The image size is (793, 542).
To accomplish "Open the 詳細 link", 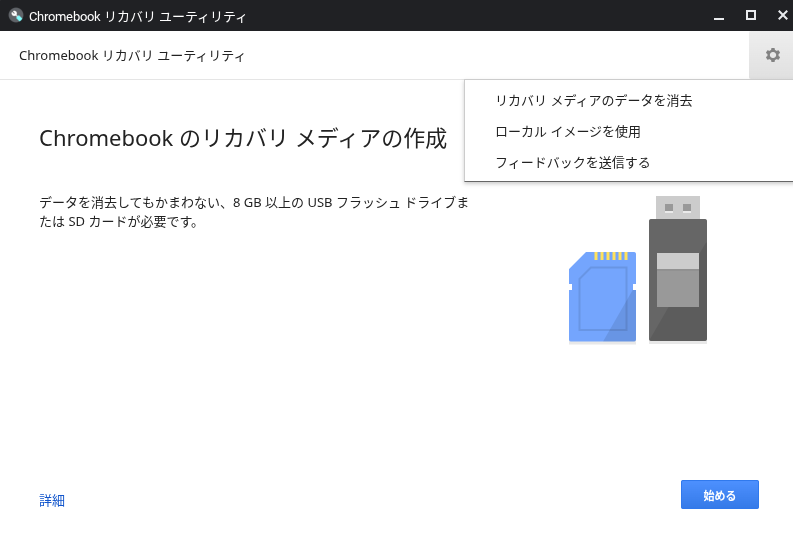I will 52,500.
